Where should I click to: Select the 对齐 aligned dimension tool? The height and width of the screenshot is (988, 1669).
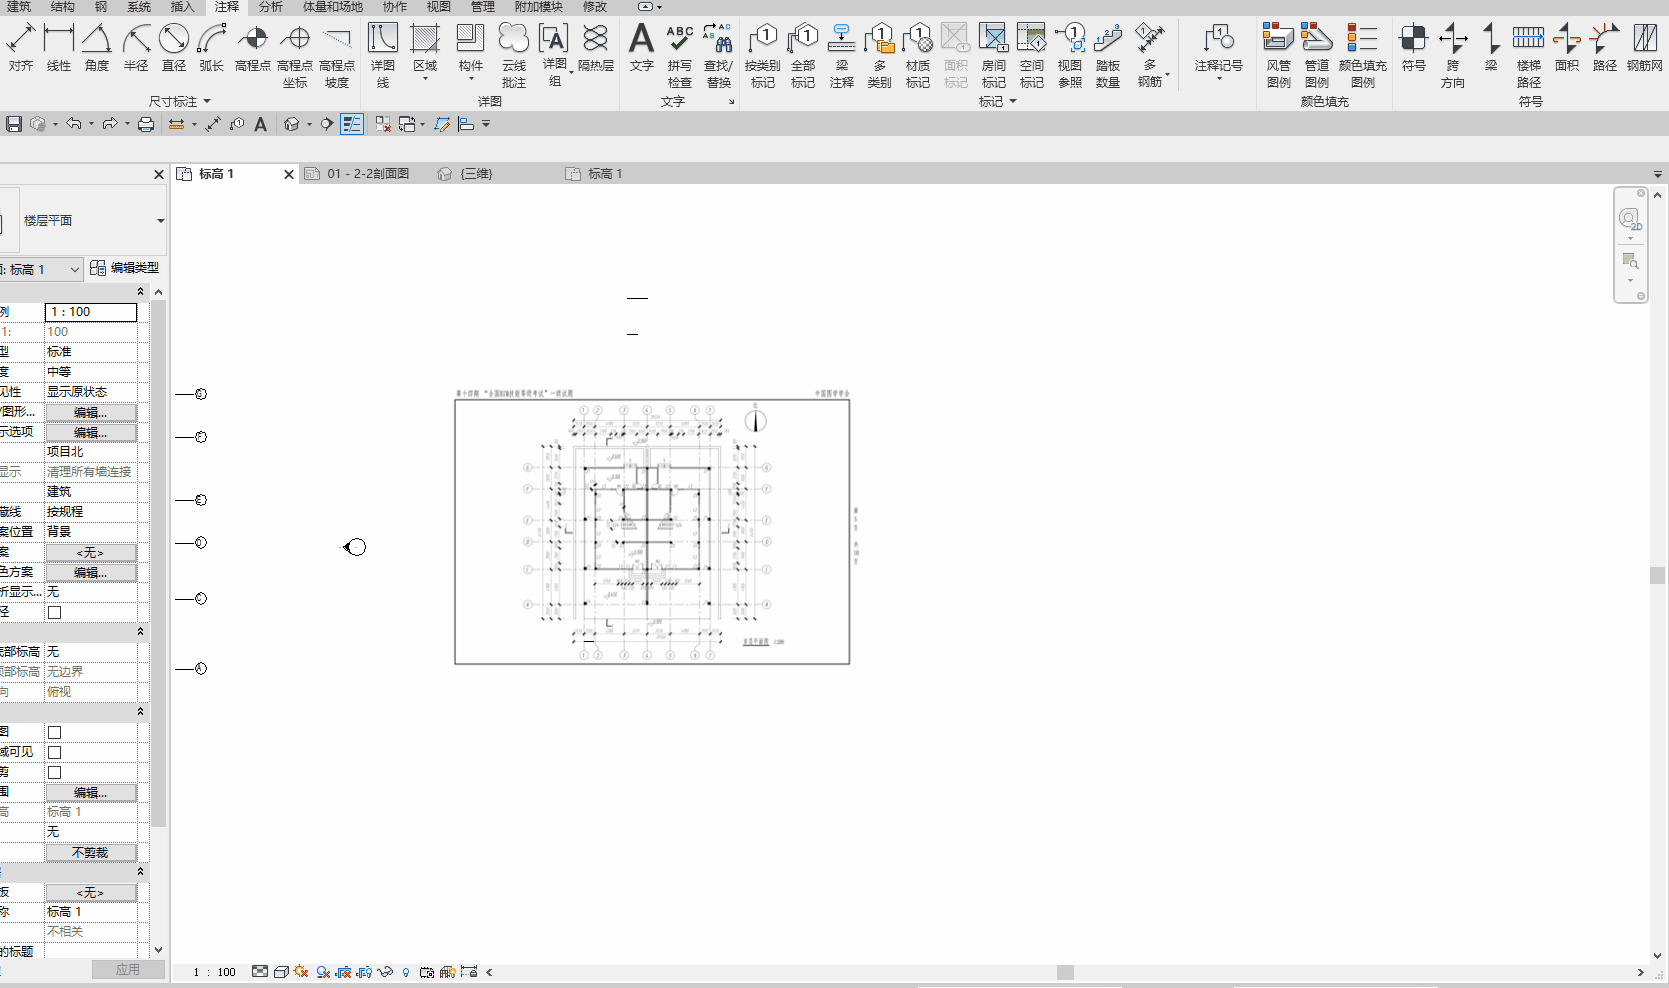(x=21, y=48)
